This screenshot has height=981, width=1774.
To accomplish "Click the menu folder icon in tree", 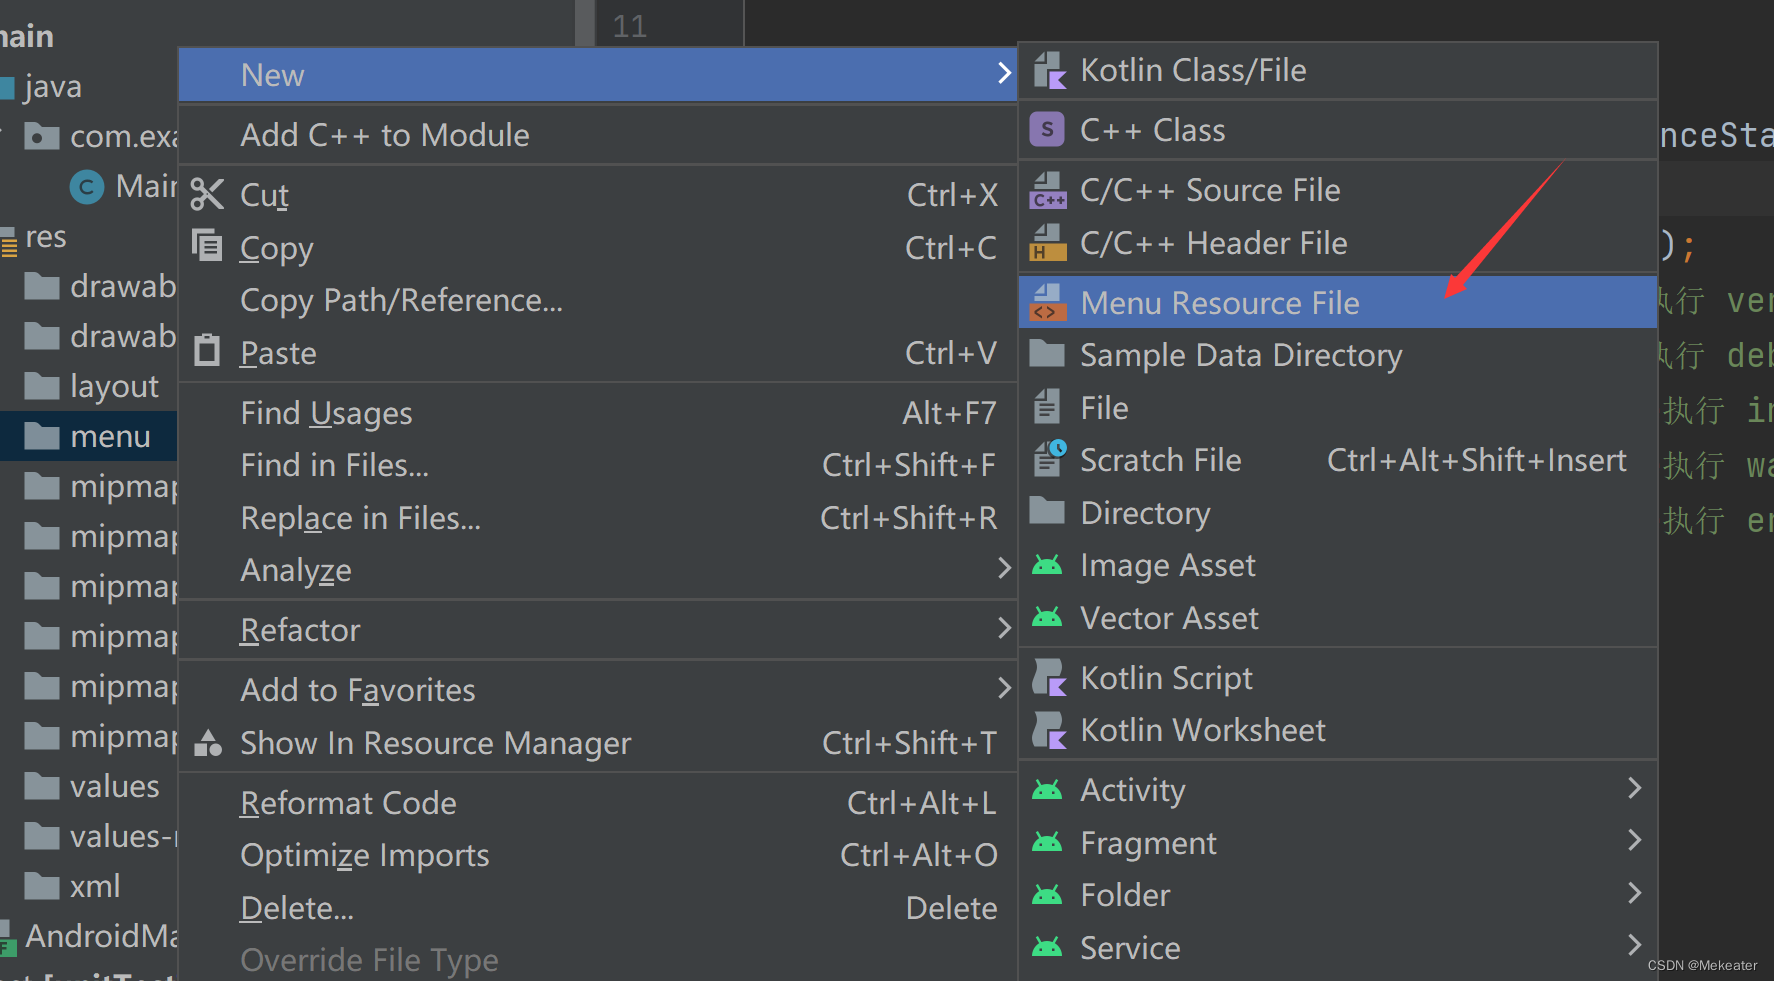I will pyautogui.click(x=41, y=436).
